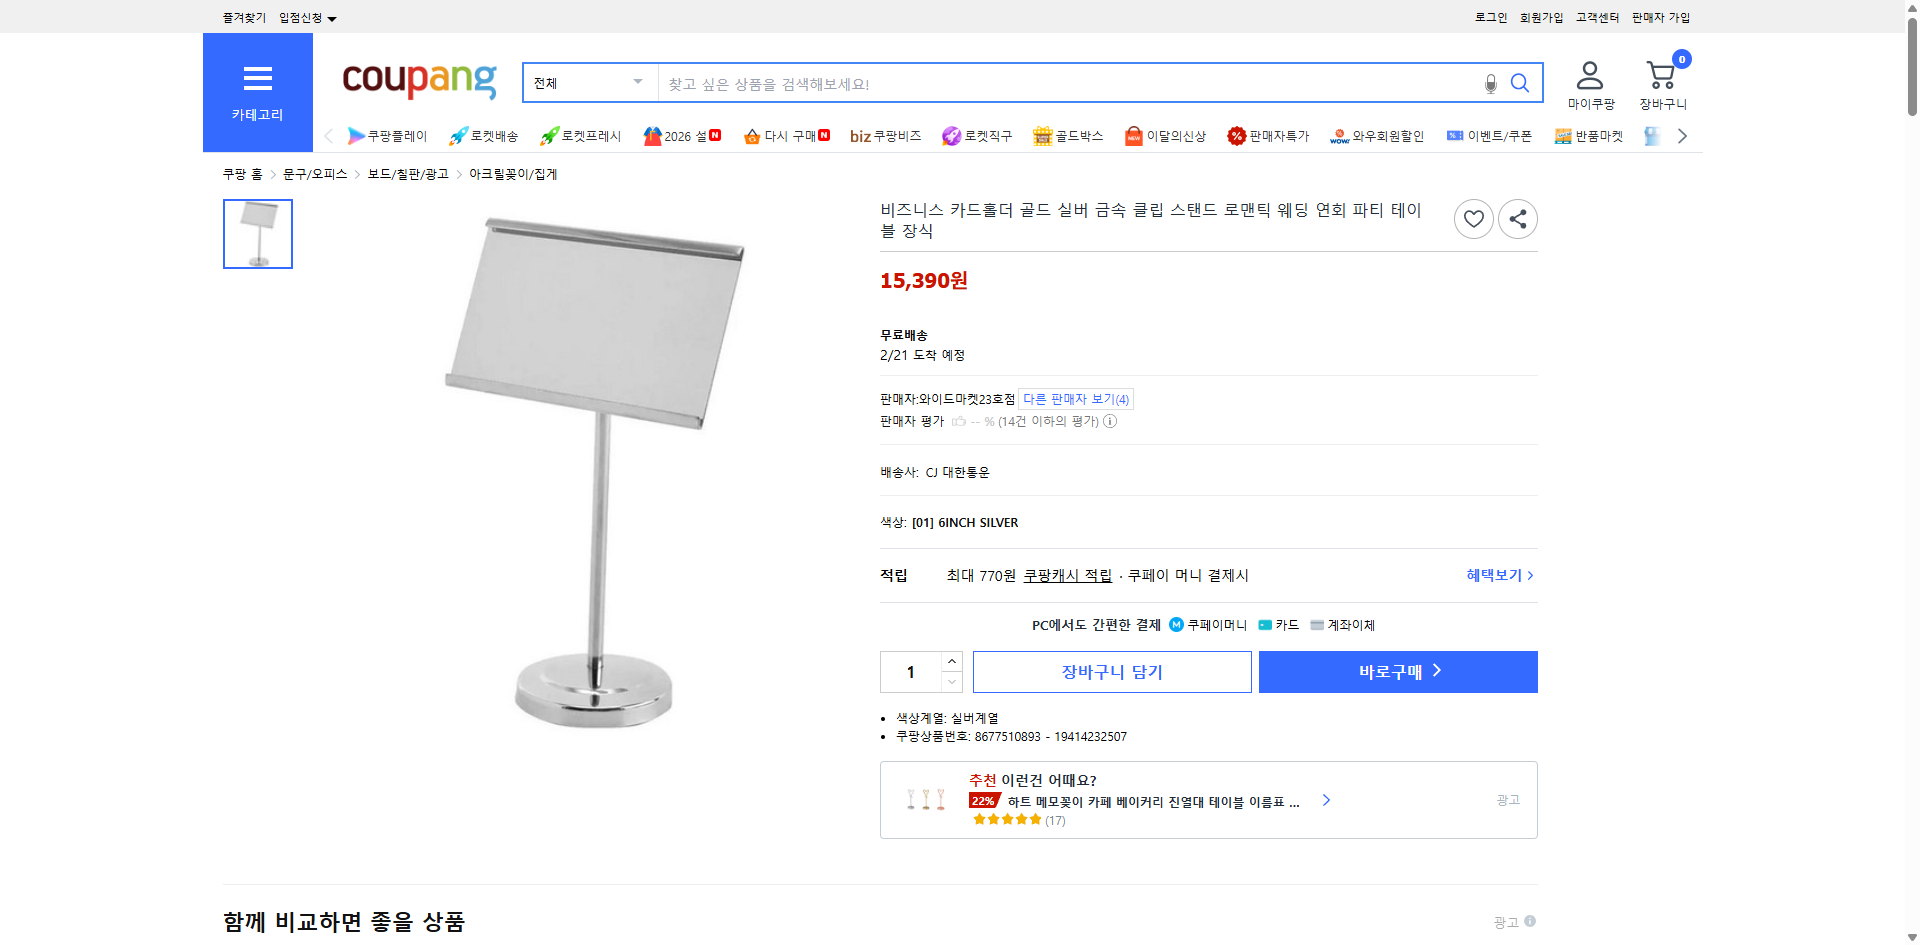The height and width of the screenshot is (945, 1920).
Task: Click the 바로구매 purchase button
Action: click(1397, 671)
